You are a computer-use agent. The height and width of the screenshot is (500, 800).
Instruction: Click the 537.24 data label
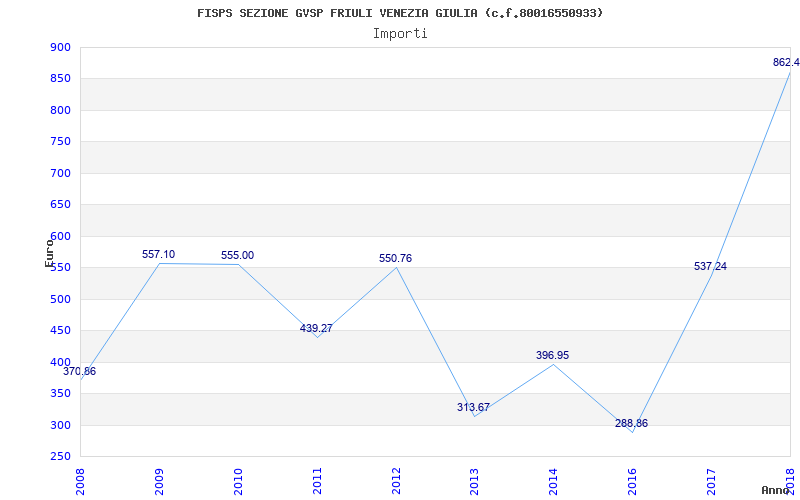coord(710,266)
